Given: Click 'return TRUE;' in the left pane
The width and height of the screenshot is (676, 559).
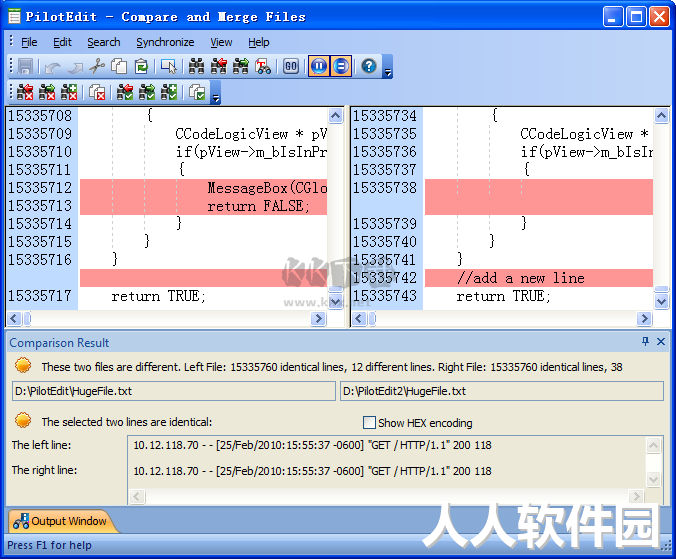Looking at the screenshot, I should (x=159, y=296).
